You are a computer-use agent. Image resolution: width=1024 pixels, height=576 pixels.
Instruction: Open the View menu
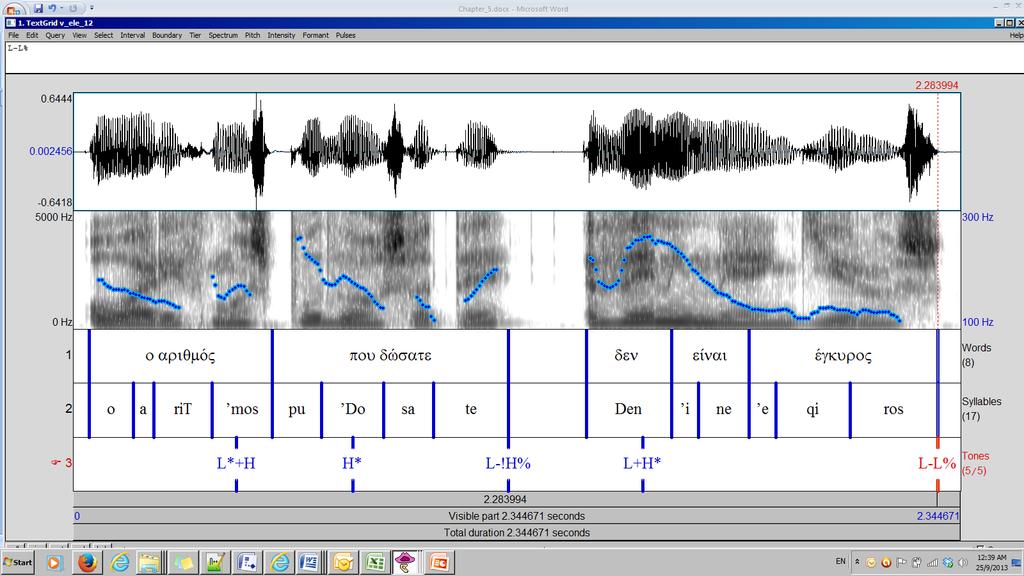coord(80,35)
